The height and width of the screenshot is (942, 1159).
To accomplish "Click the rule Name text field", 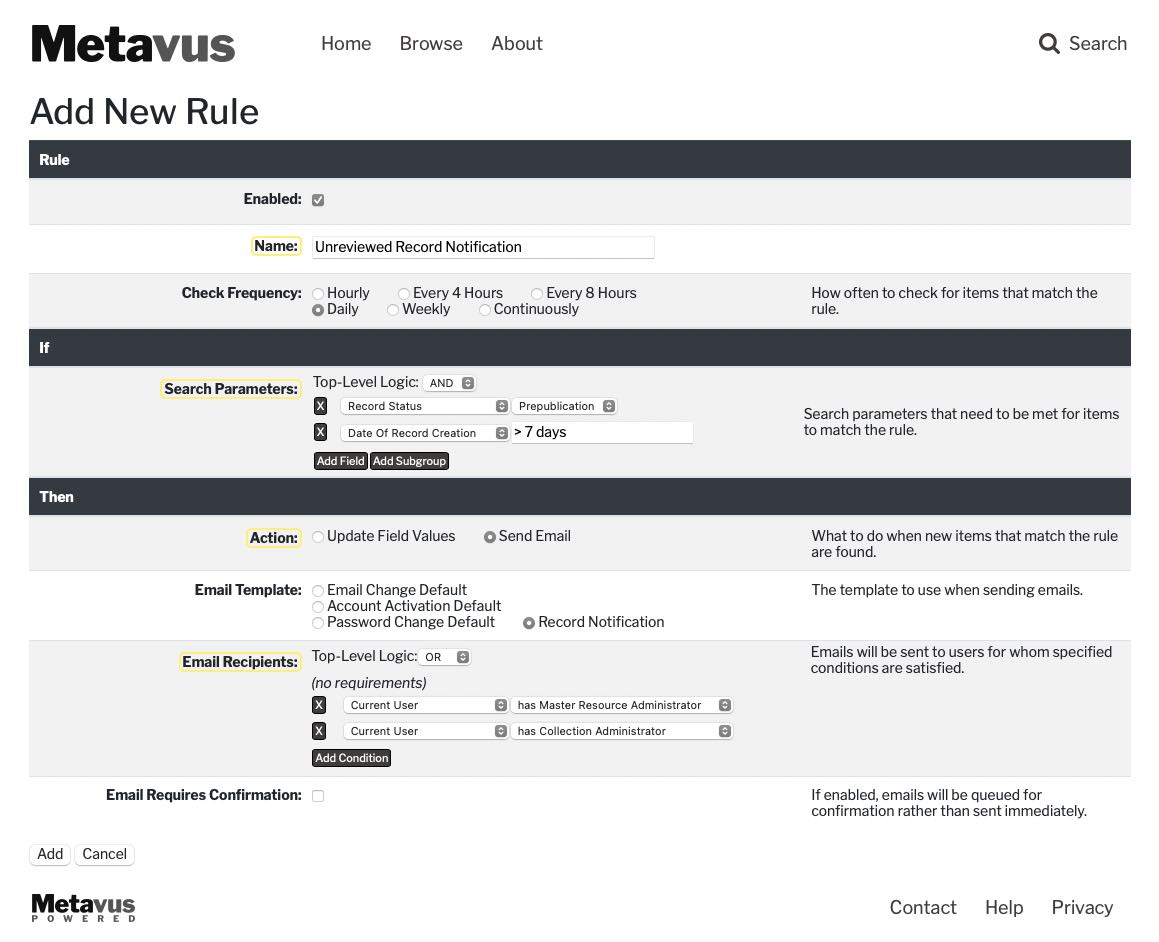I will point(483,247).
